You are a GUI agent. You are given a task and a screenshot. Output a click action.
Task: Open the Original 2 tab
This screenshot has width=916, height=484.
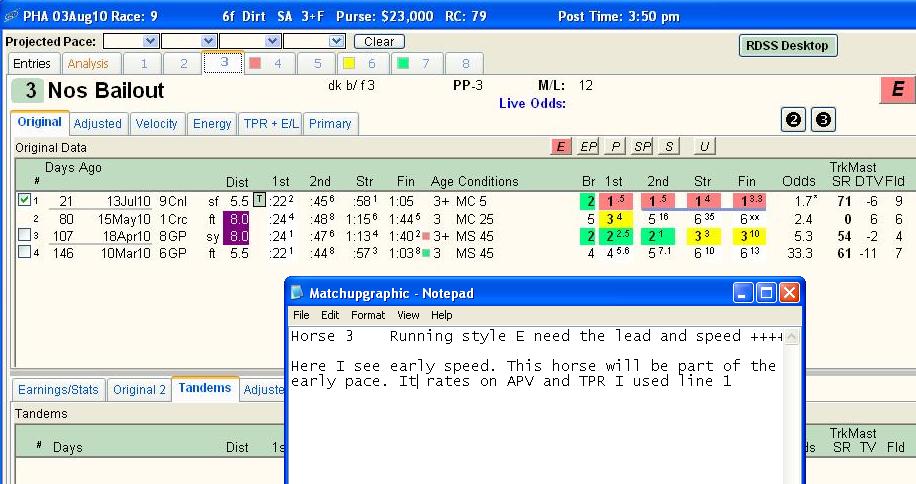(139, 390)
